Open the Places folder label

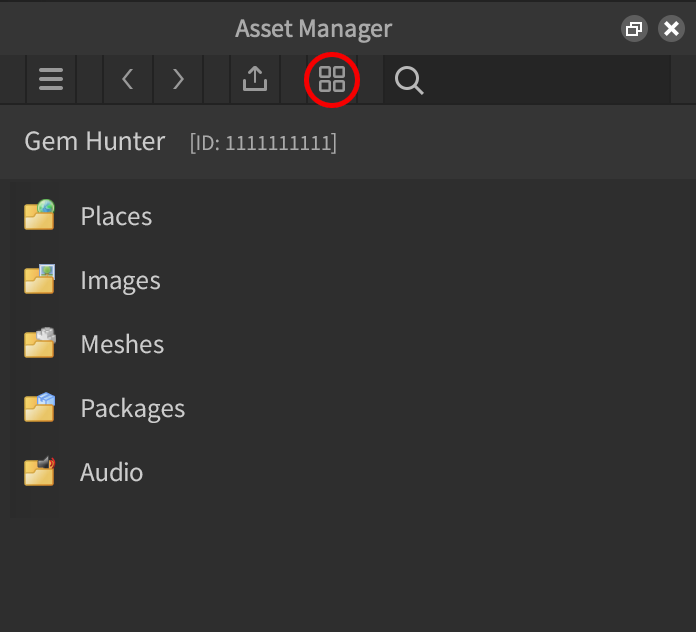pyautogui.click(x=116, y=216)
